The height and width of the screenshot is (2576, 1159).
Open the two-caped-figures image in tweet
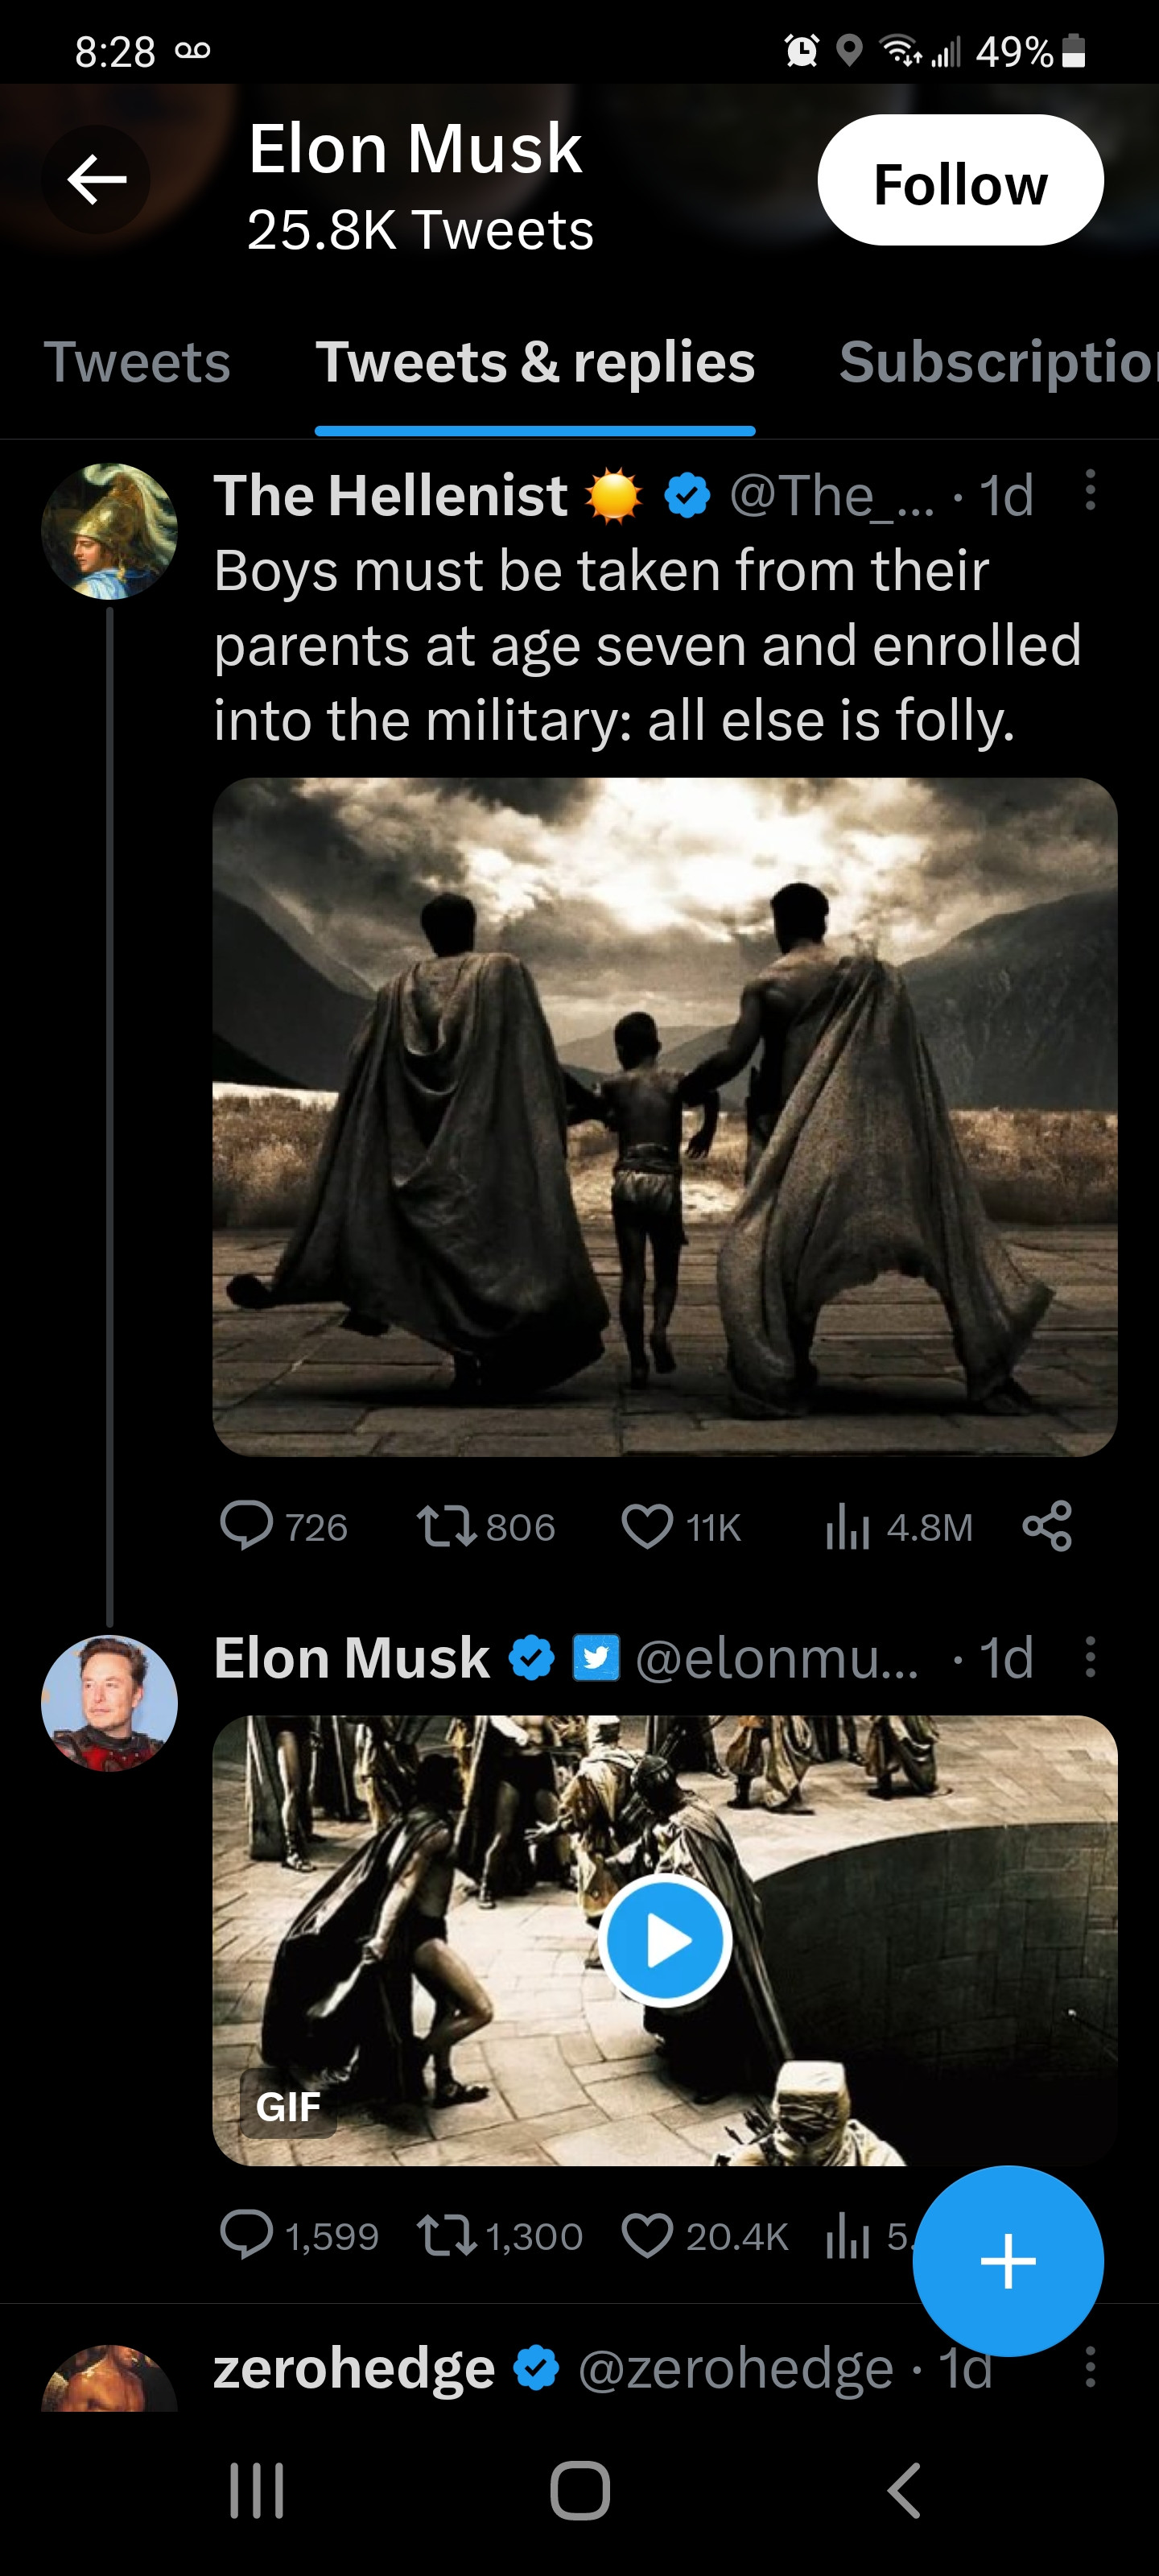pos(664,1116)
